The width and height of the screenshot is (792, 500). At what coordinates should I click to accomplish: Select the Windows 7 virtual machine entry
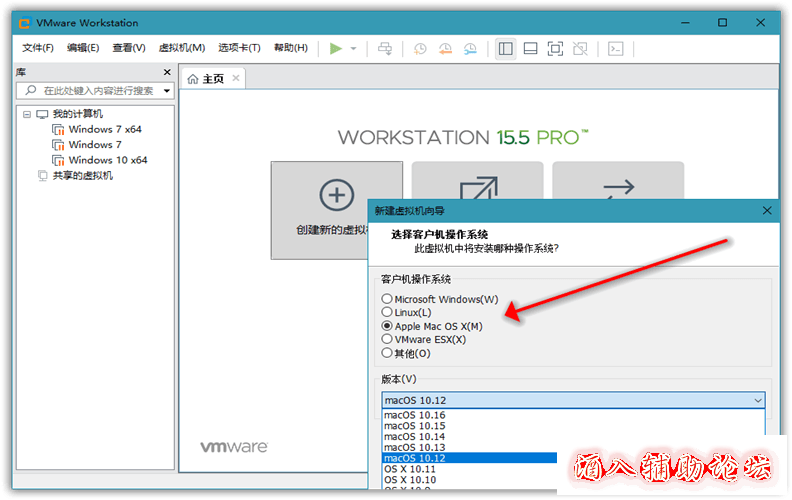95,144
